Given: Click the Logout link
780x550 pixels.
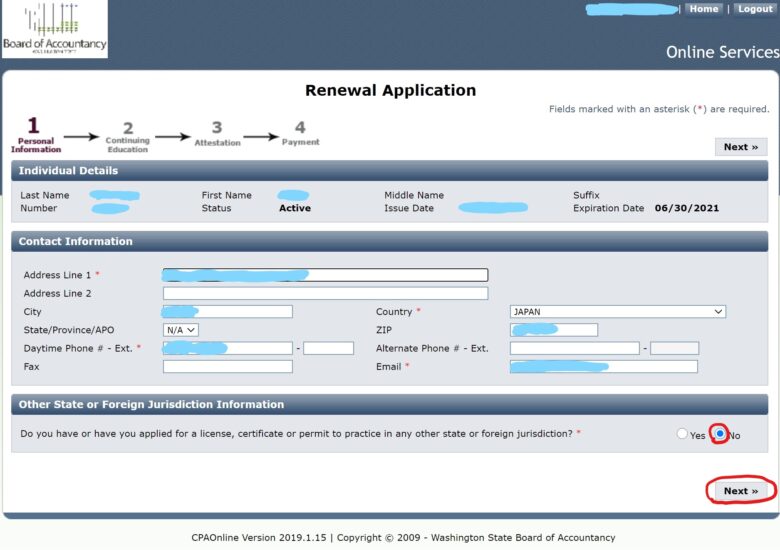Looking at the screenshot, I should click(755, 9).
